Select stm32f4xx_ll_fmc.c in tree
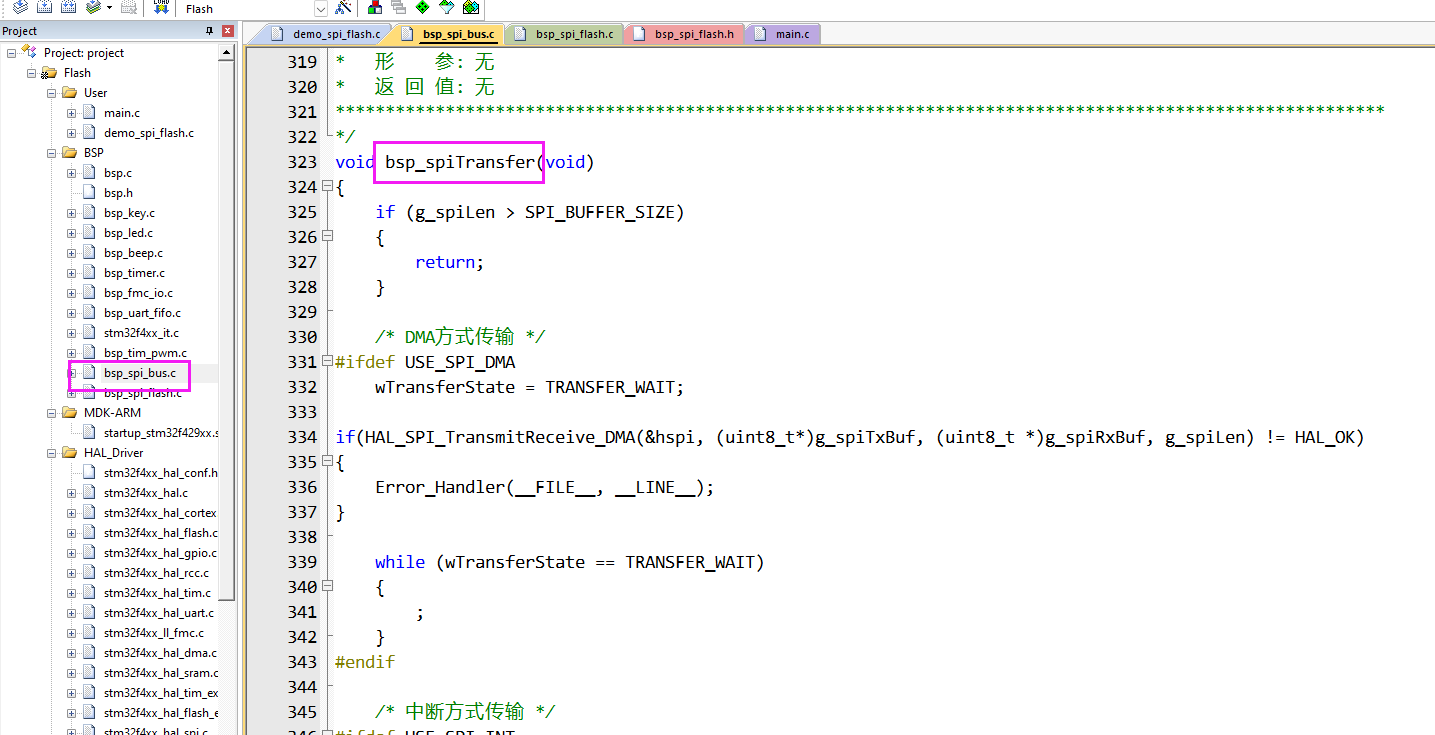The width and height of the screenshot is (1435, 735). 153,632
